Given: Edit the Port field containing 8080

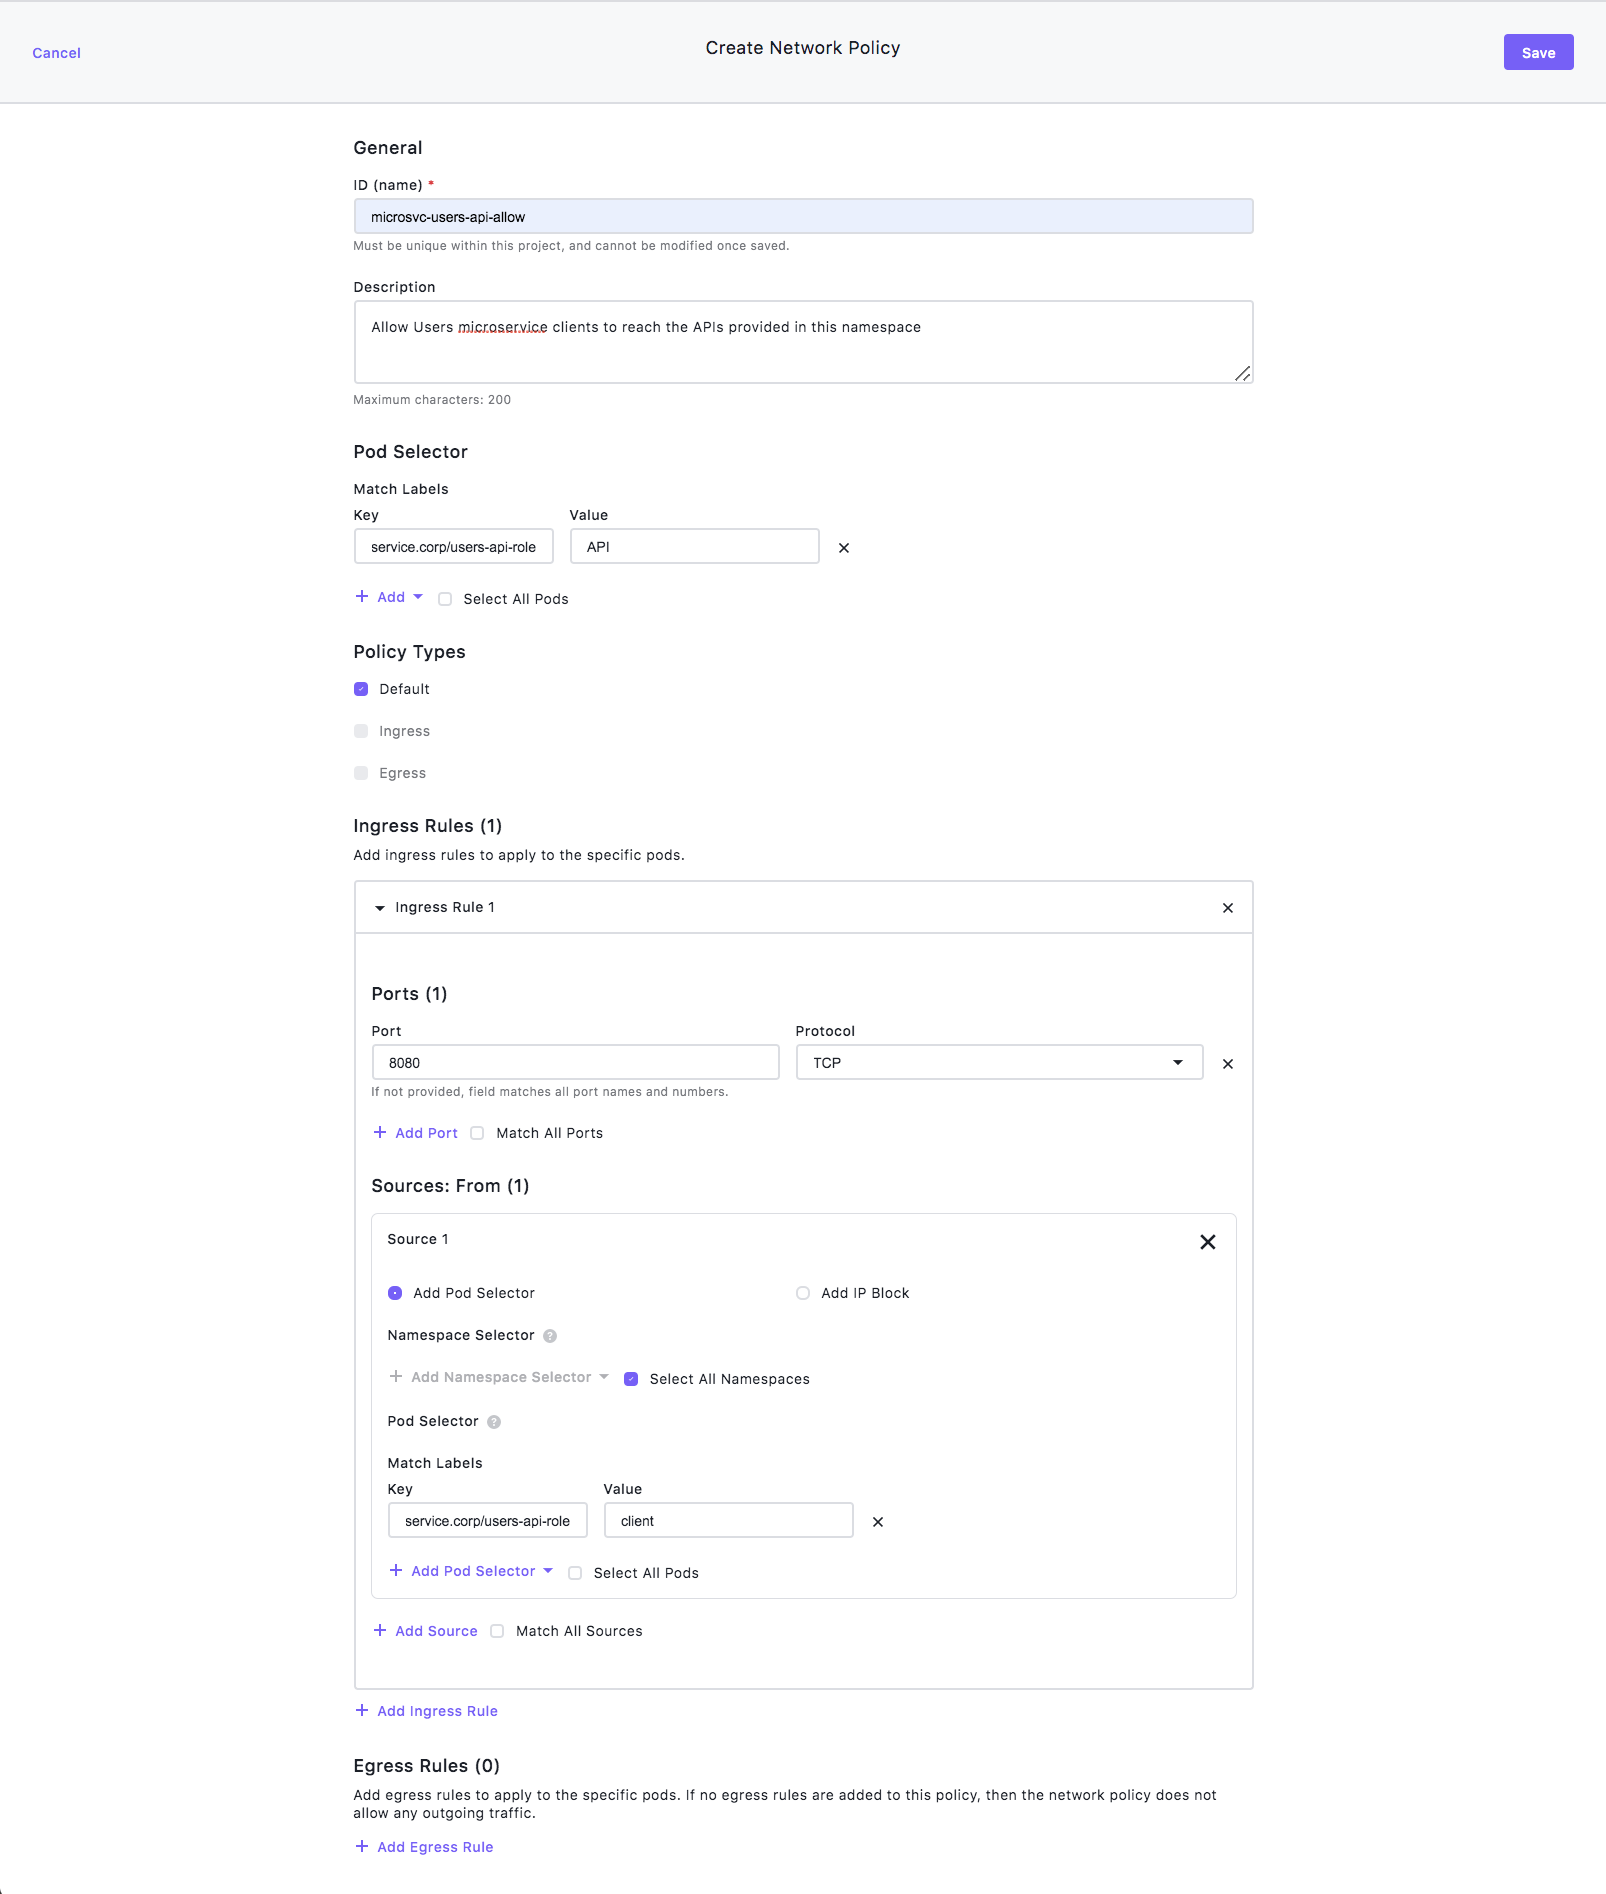Looking at the screenshot, I should 575,1062.
